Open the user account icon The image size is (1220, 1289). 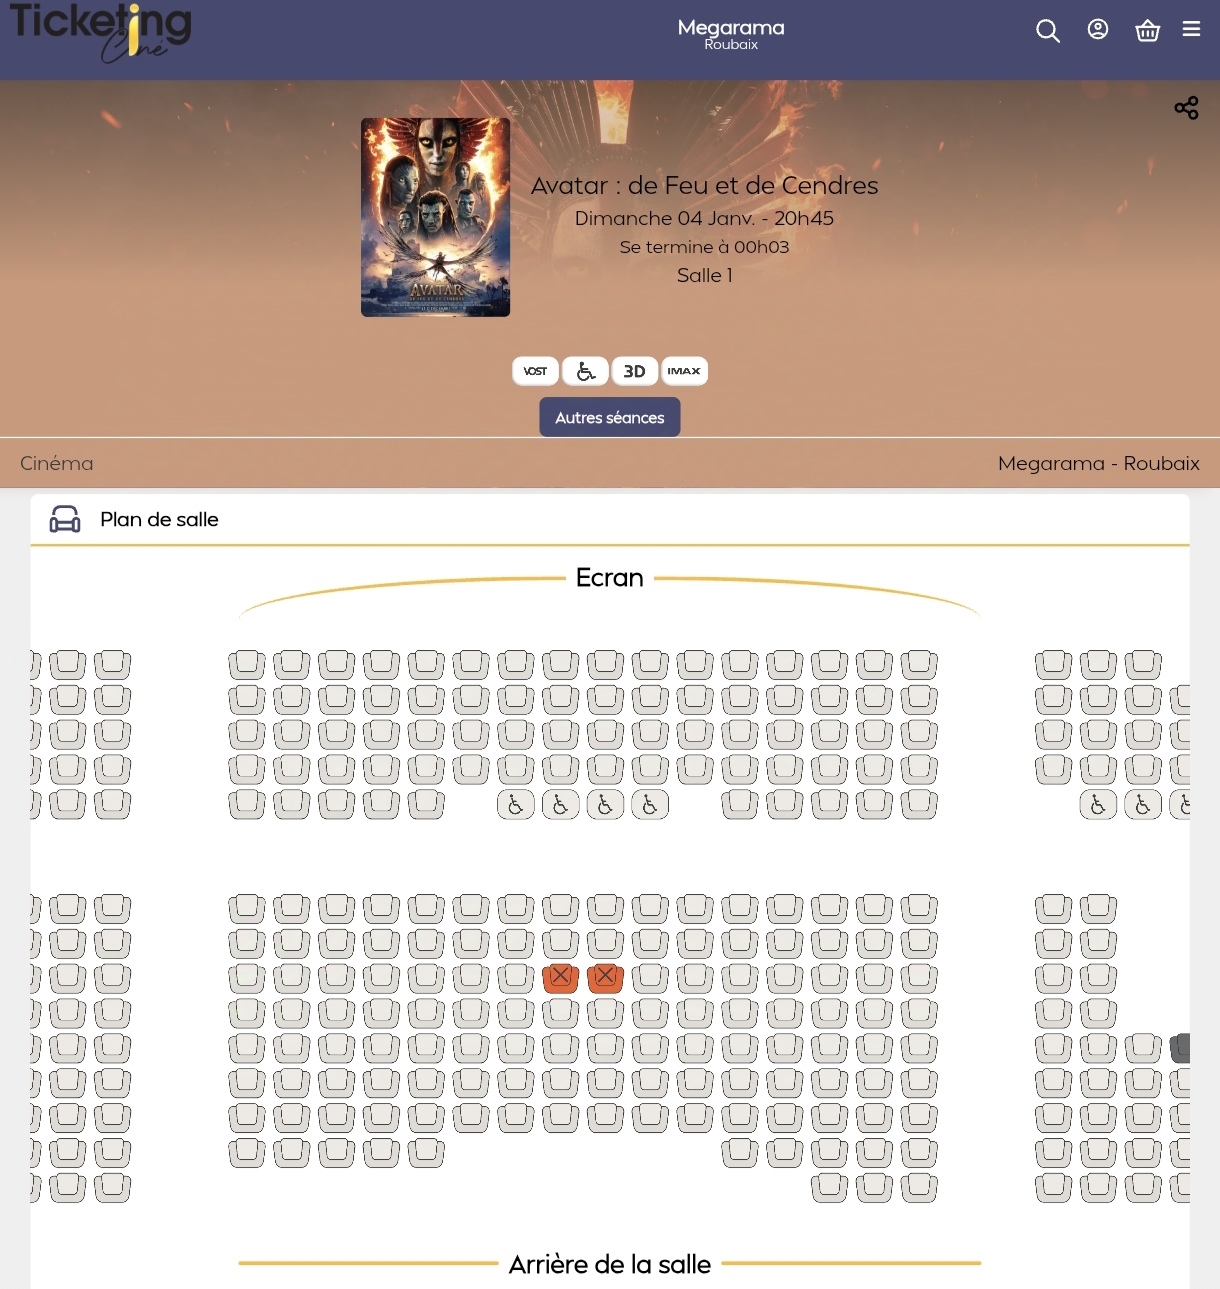click(1098, 30)
